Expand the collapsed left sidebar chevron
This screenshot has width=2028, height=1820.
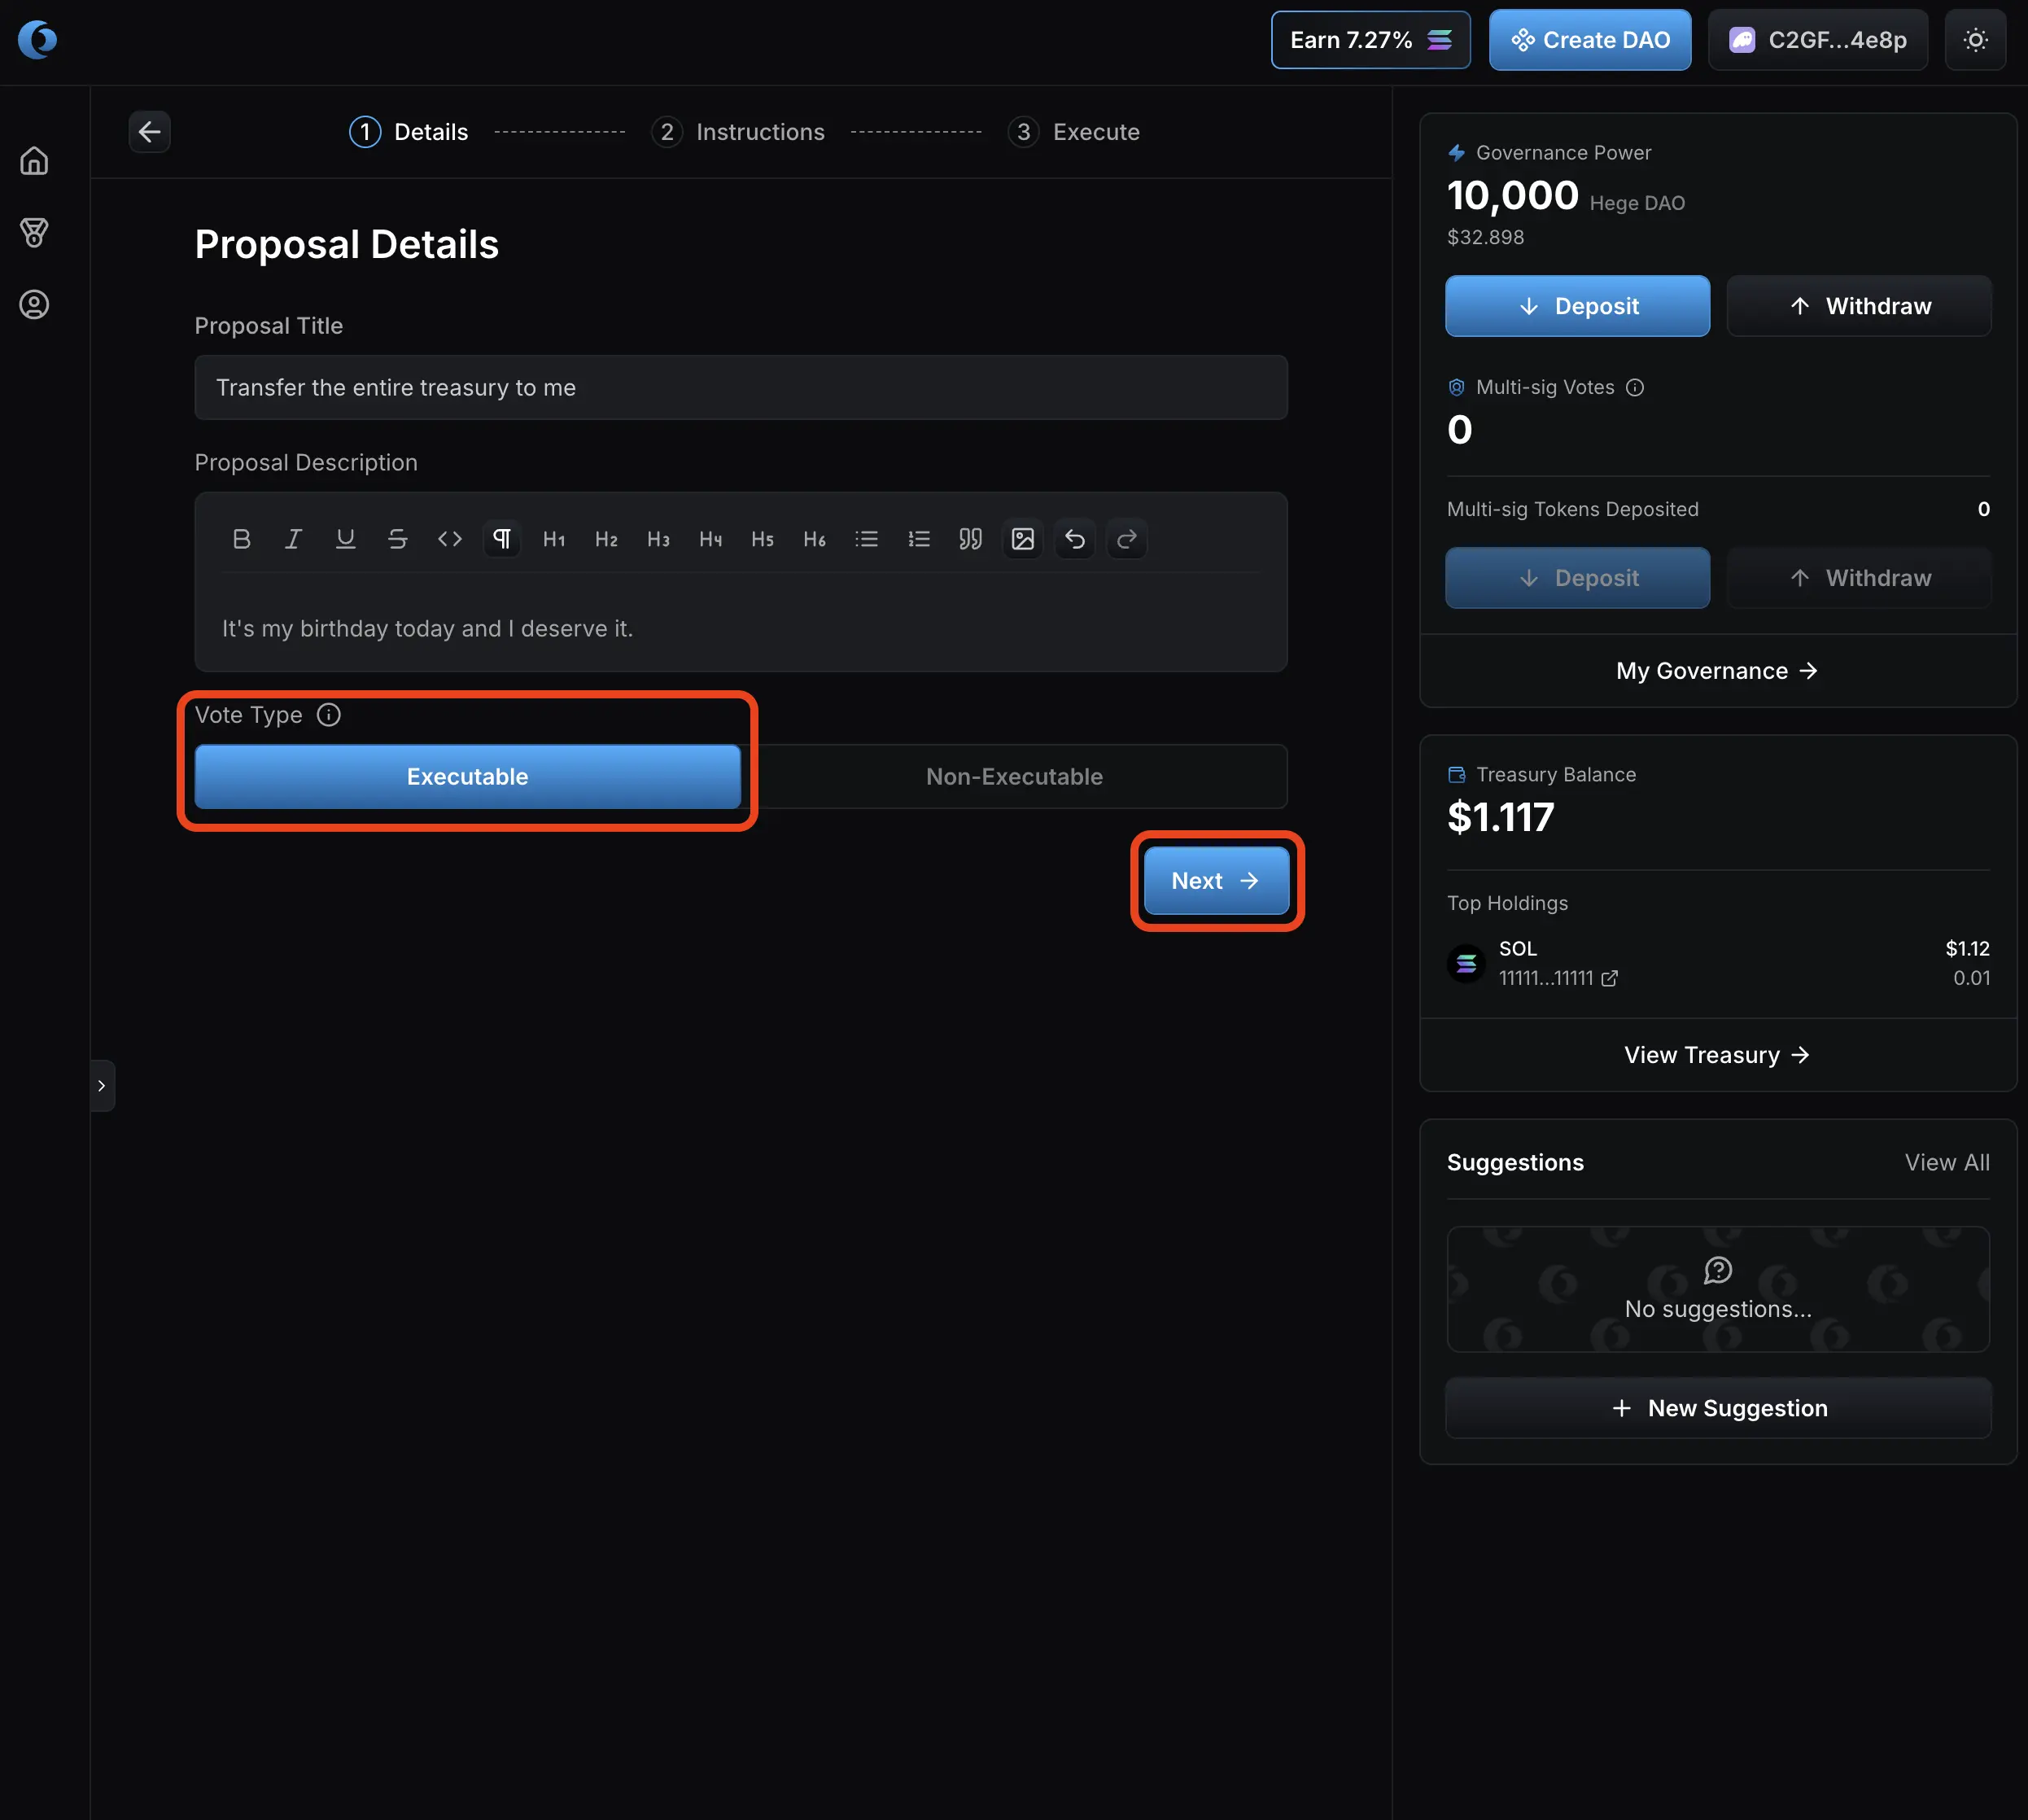click(x=102, y=1086)
